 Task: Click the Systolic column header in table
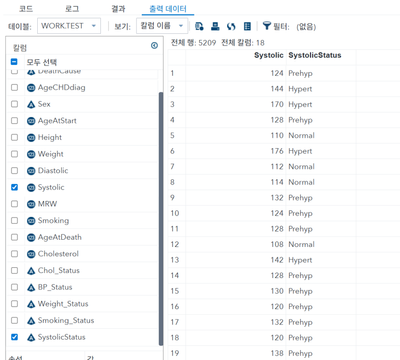(x=268, y=55)
